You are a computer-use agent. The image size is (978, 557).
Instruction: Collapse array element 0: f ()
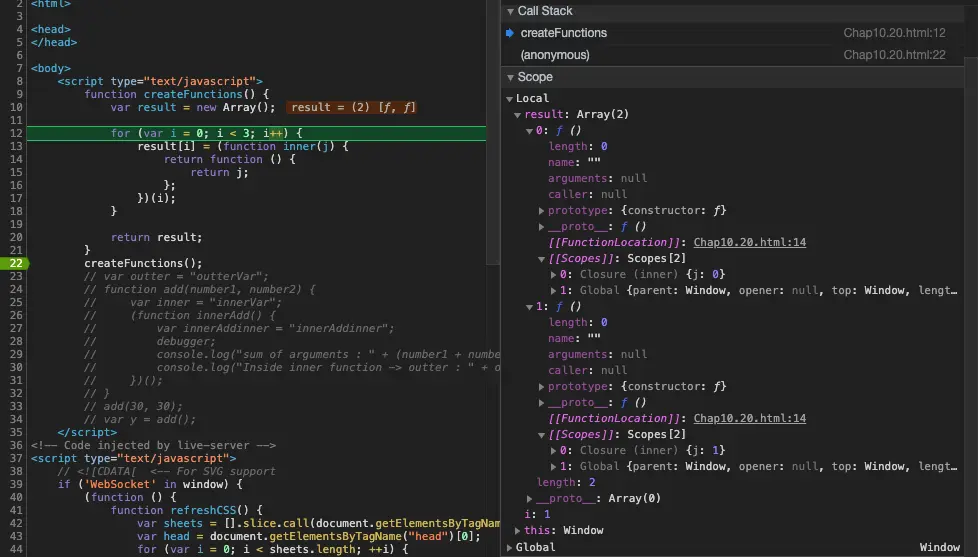click(x=529, y=131)
